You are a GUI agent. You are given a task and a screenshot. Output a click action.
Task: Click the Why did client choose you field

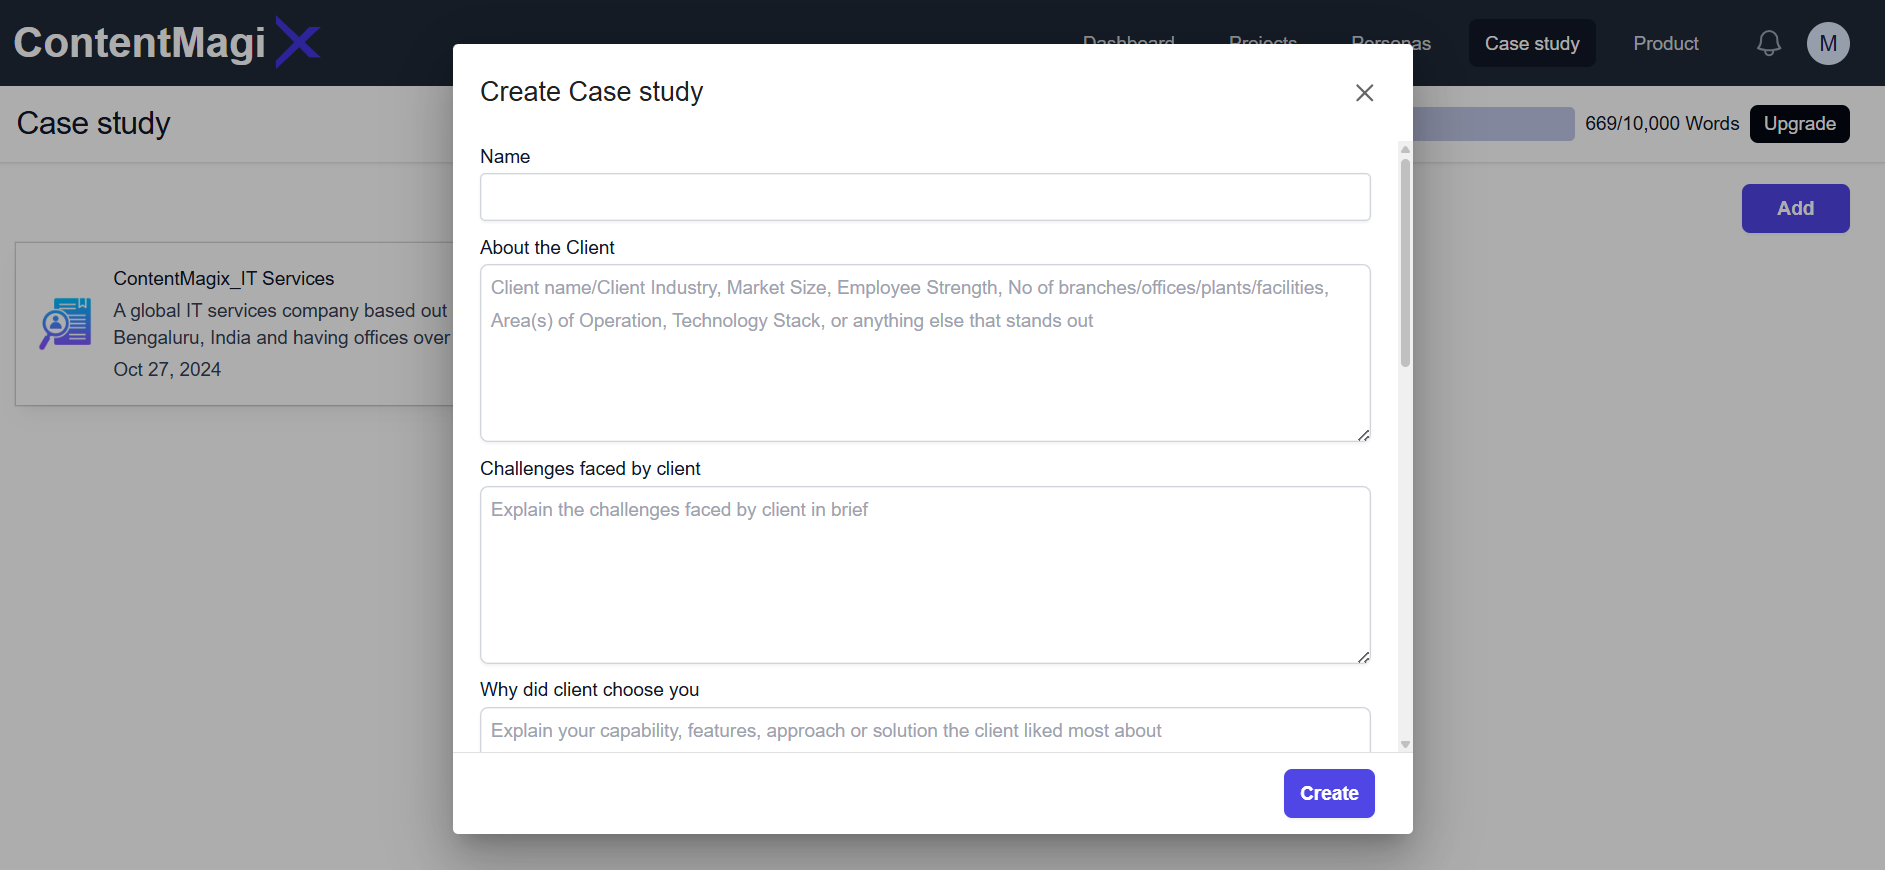[924, 730]
